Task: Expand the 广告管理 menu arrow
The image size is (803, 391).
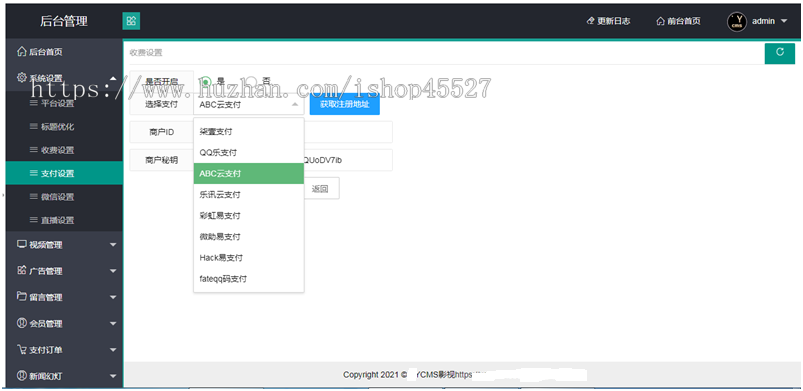Action: 113,271
